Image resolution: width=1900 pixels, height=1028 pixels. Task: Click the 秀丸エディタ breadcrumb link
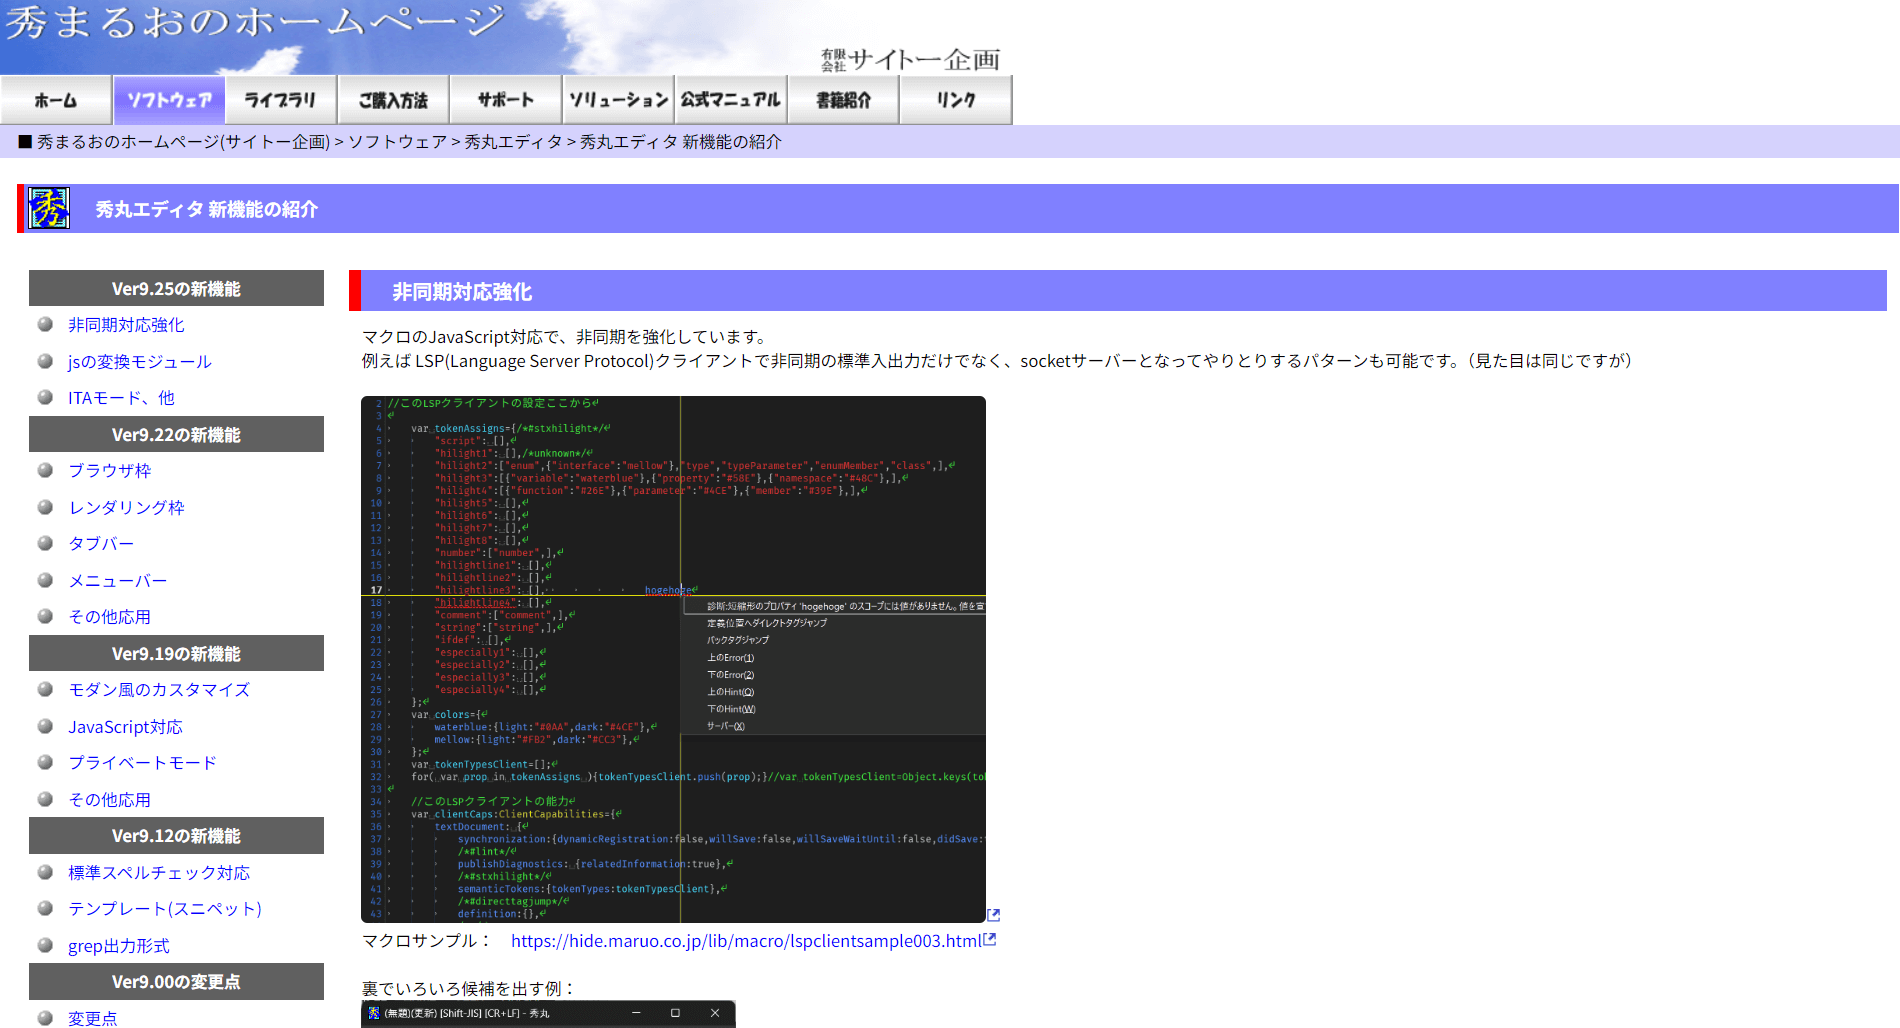[513, 142]
